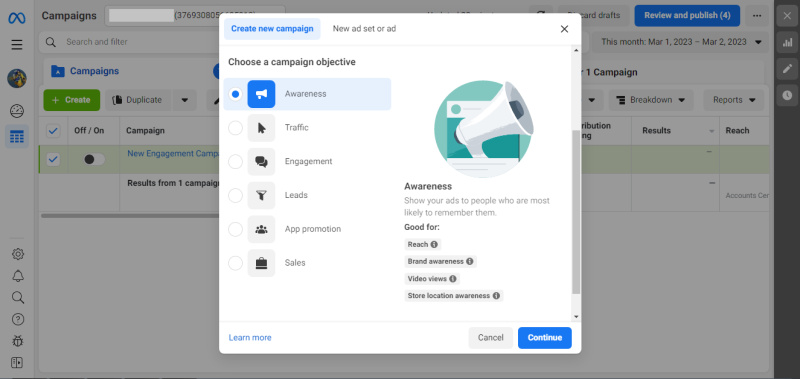Open Account overview gauge icon
The height and width of the screenshot is (379, 800).
pos(17,111)
